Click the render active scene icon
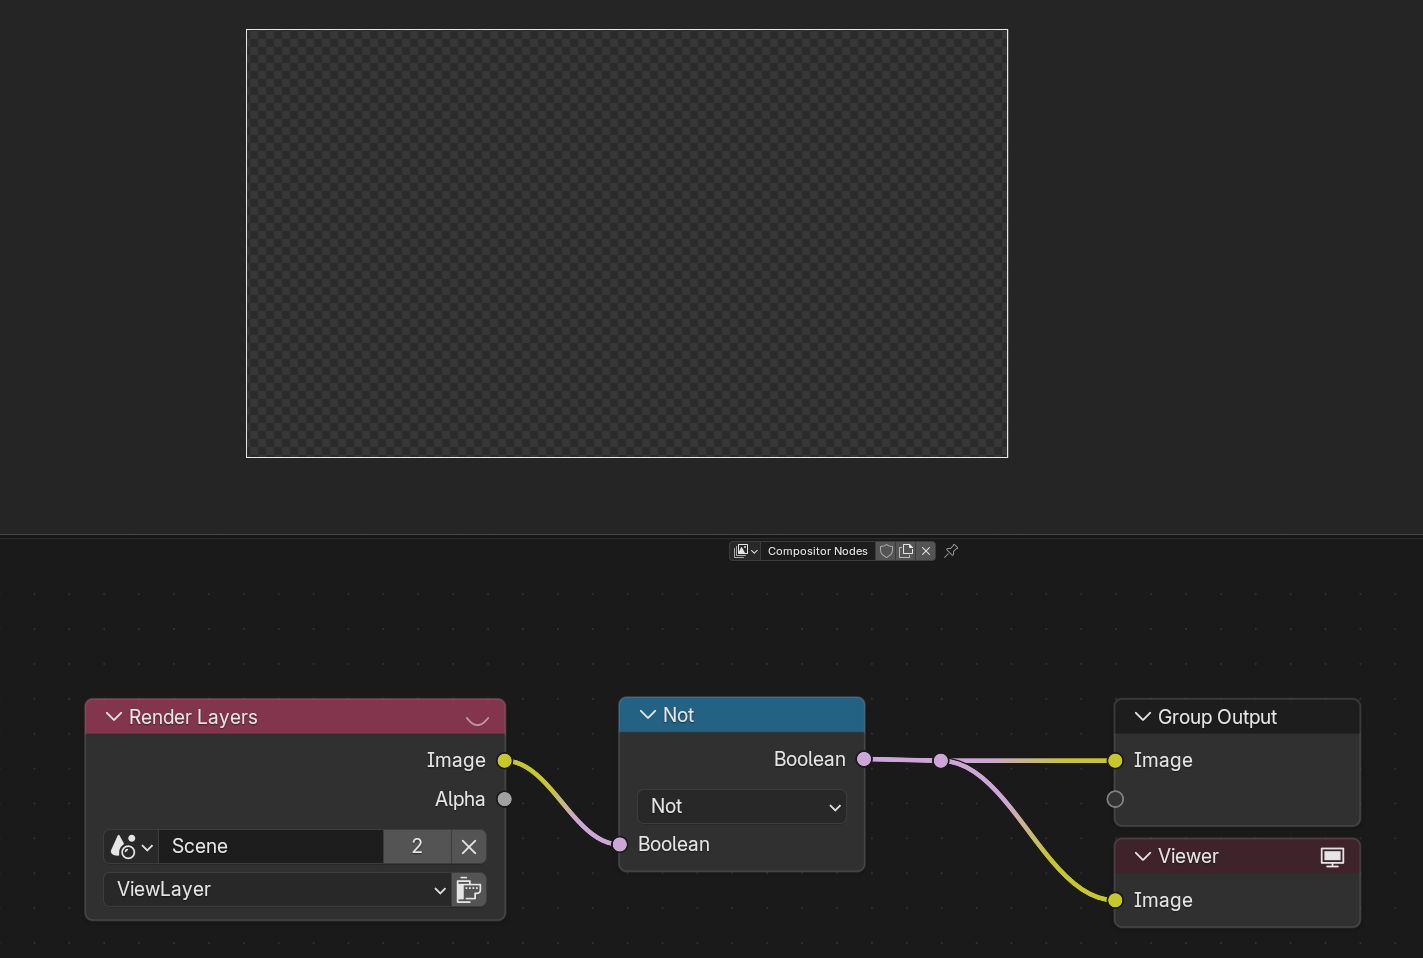 pos(469,889)
